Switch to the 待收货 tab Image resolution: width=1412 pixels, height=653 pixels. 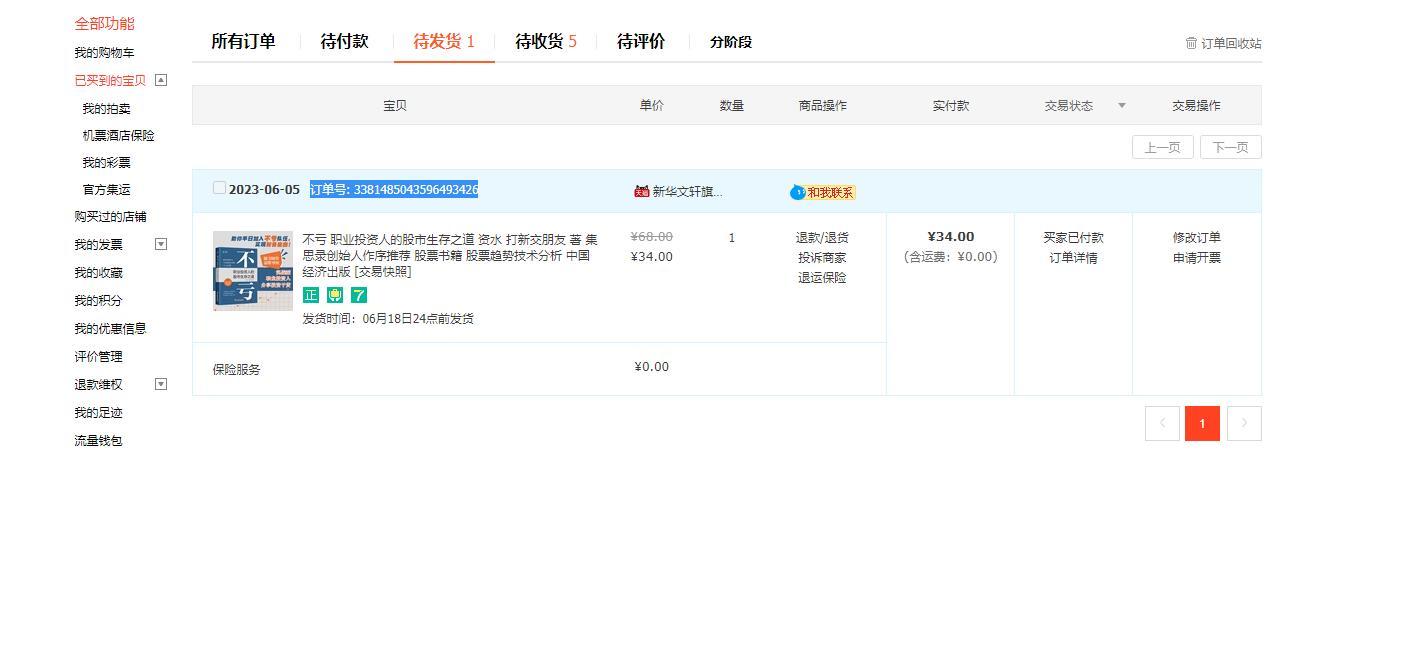point(545,41)
